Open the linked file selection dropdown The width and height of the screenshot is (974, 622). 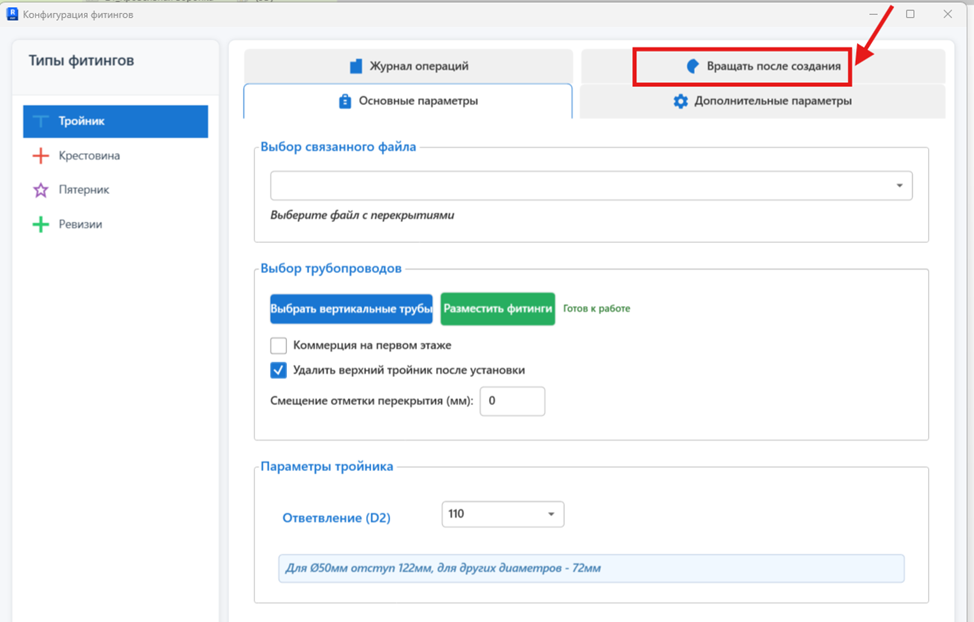(591, 186)
